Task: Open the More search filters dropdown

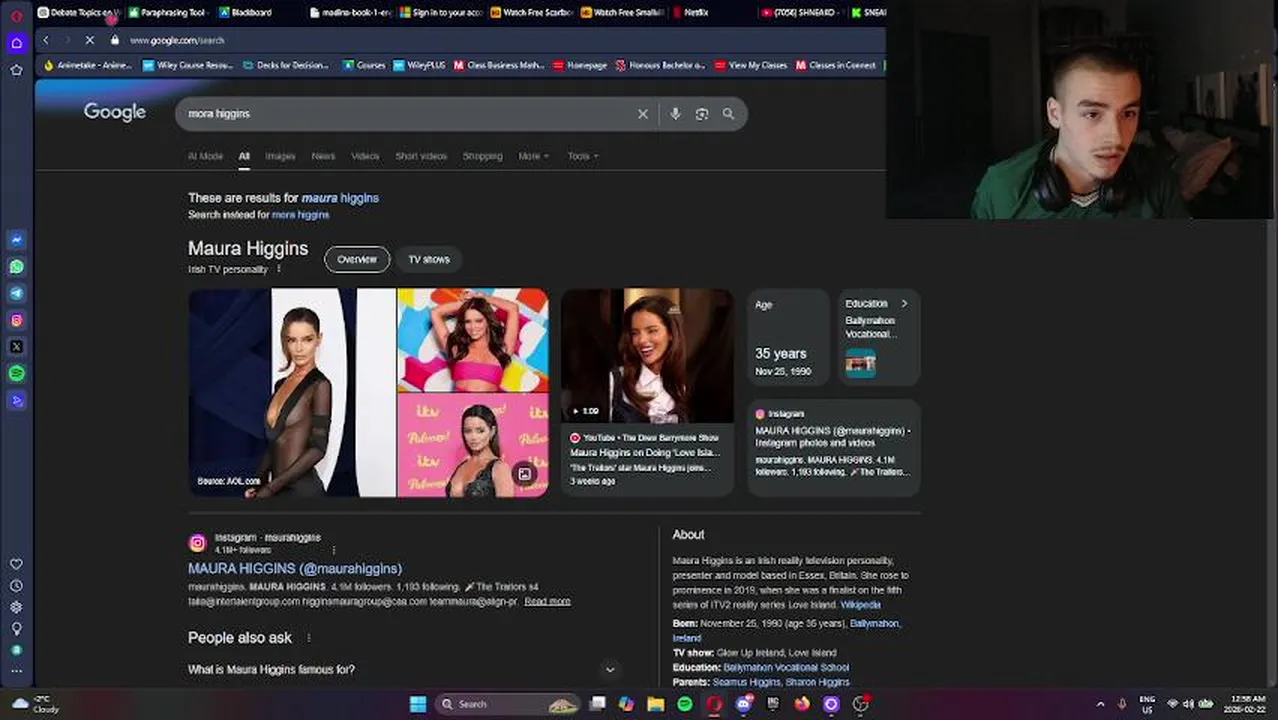Action: (533, 156)
